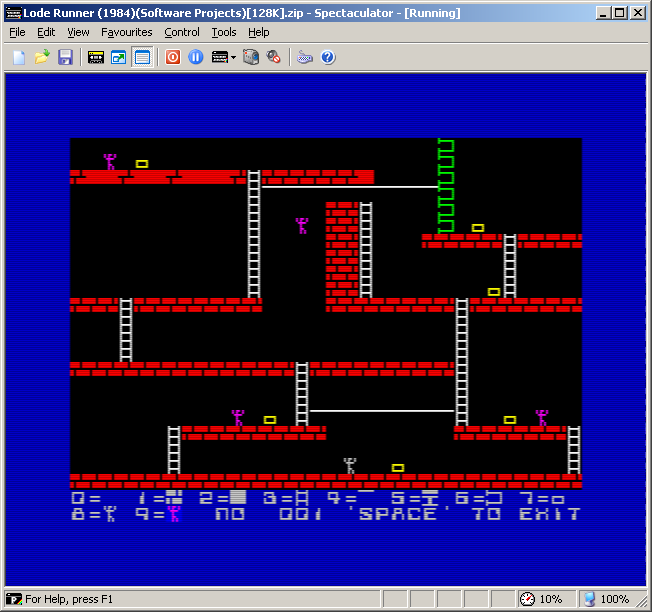Open help via blue question mark icon

(328, 57)
